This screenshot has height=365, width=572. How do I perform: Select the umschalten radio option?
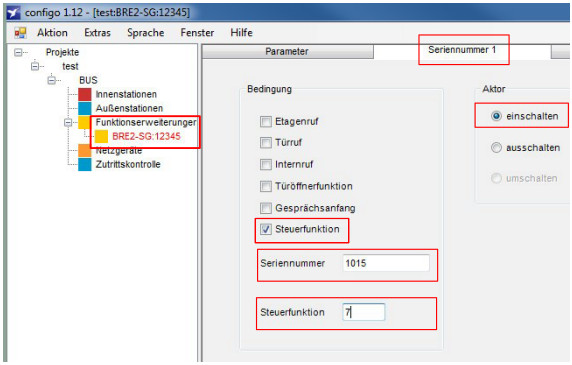click(x=496, y=178)
